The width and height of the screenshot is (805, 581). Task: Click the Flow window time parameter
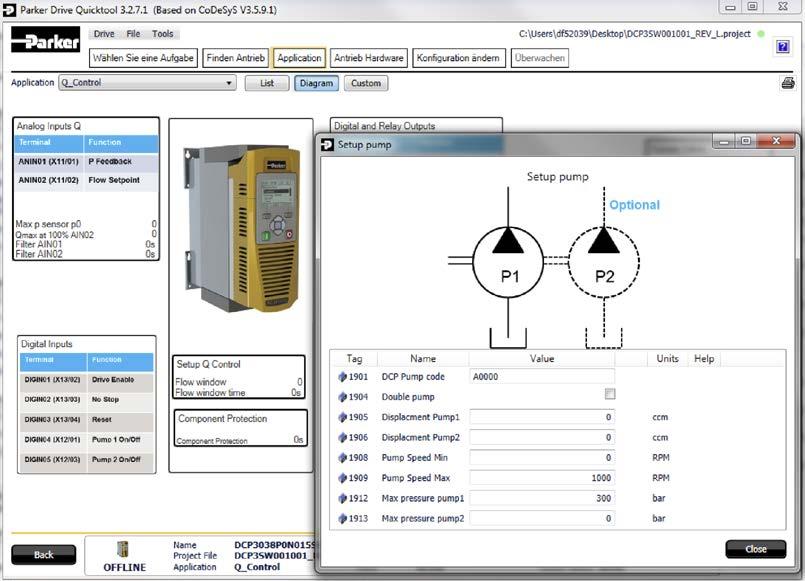point(239,393)
